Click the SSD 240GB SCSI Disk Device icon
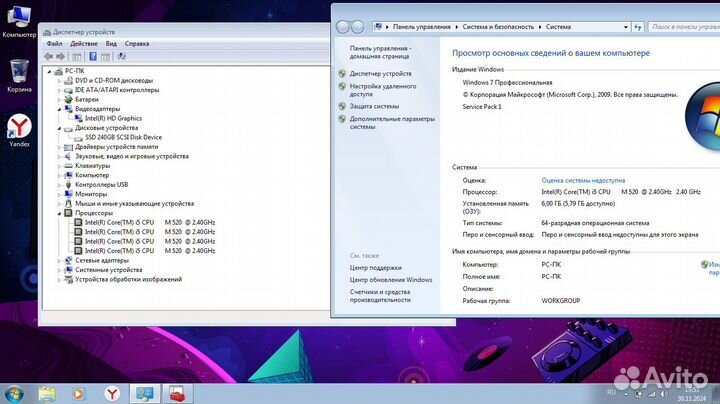The width and height of the screenshot is (720, 404). click(x=79, y=137)
